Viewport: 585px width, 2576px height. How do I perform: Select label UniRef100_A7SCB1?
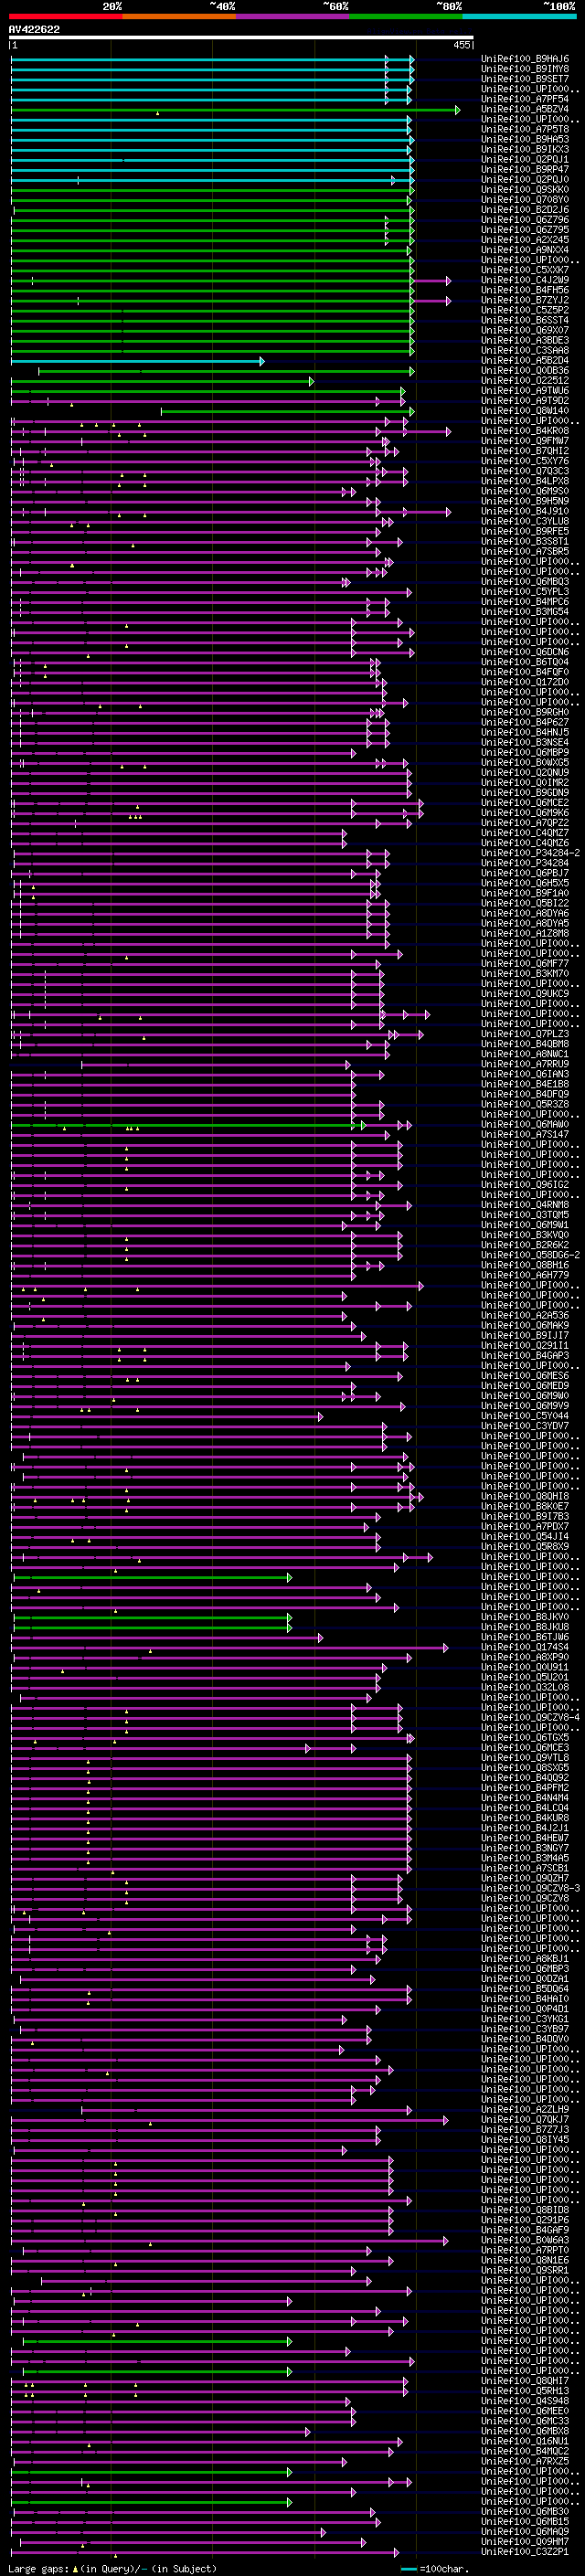tap(524, 1867)
